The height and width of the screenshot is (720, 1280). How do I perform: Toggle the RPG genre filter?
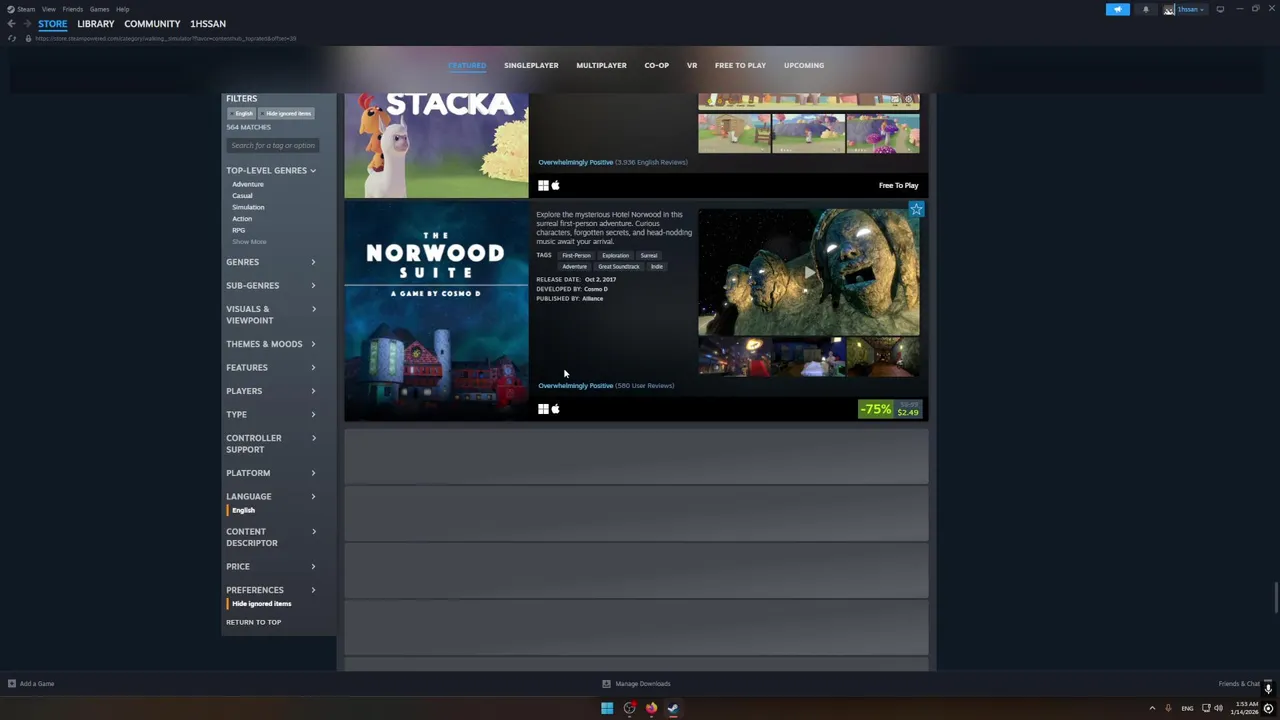pos(238,230)
